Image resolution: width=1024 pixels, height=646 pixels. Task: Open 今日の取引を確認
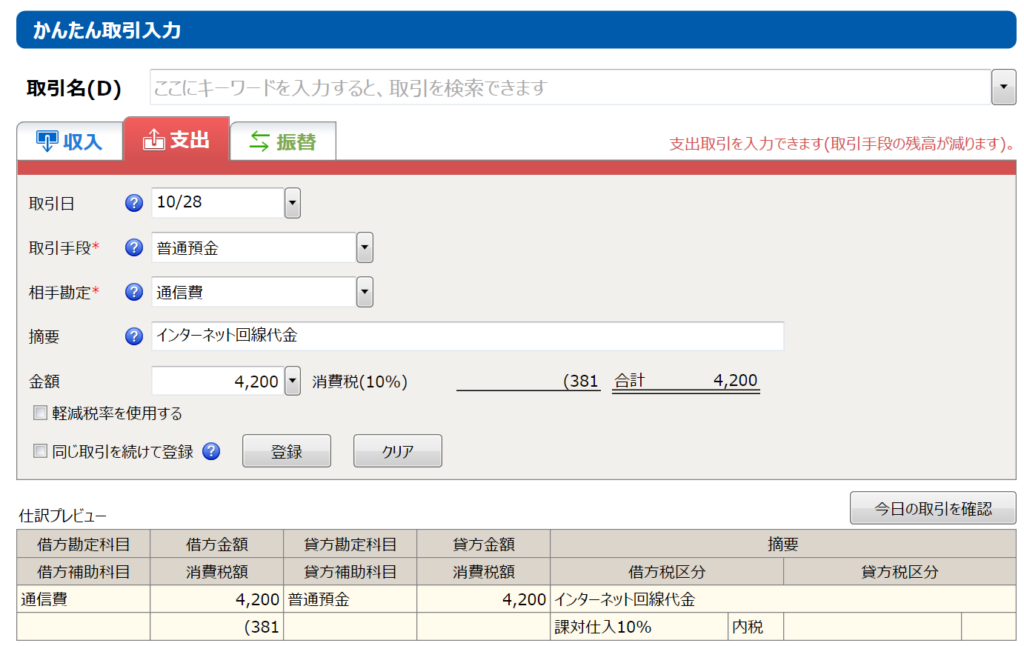click(933, 508)
